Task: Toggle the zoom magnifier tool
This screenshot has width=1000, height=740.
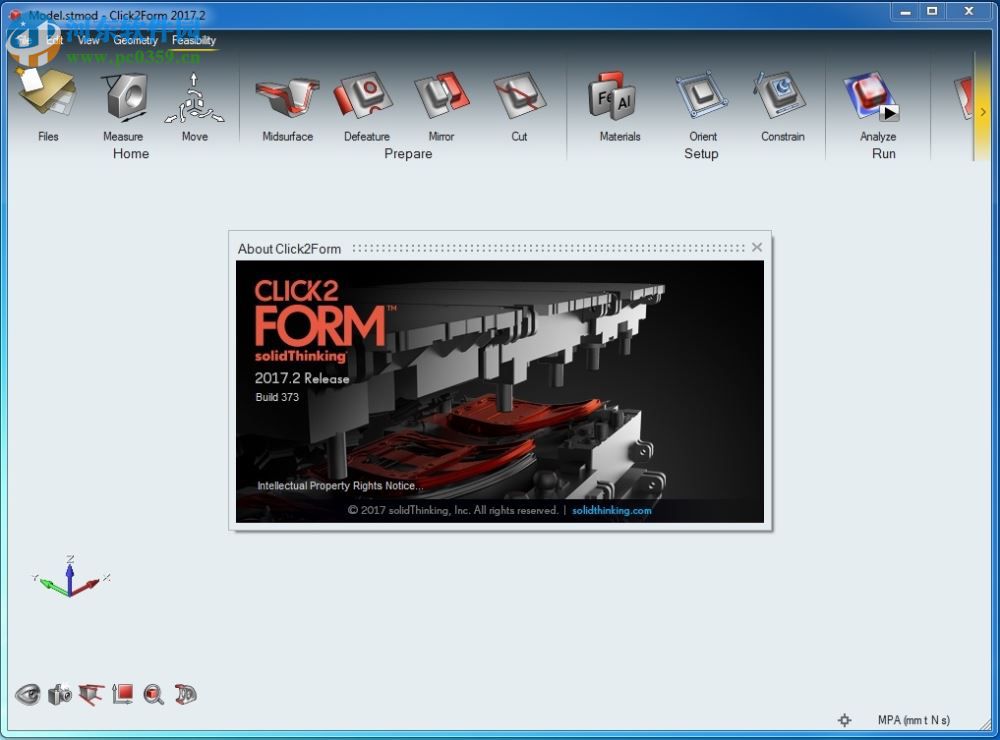Action: click(154, 695)
